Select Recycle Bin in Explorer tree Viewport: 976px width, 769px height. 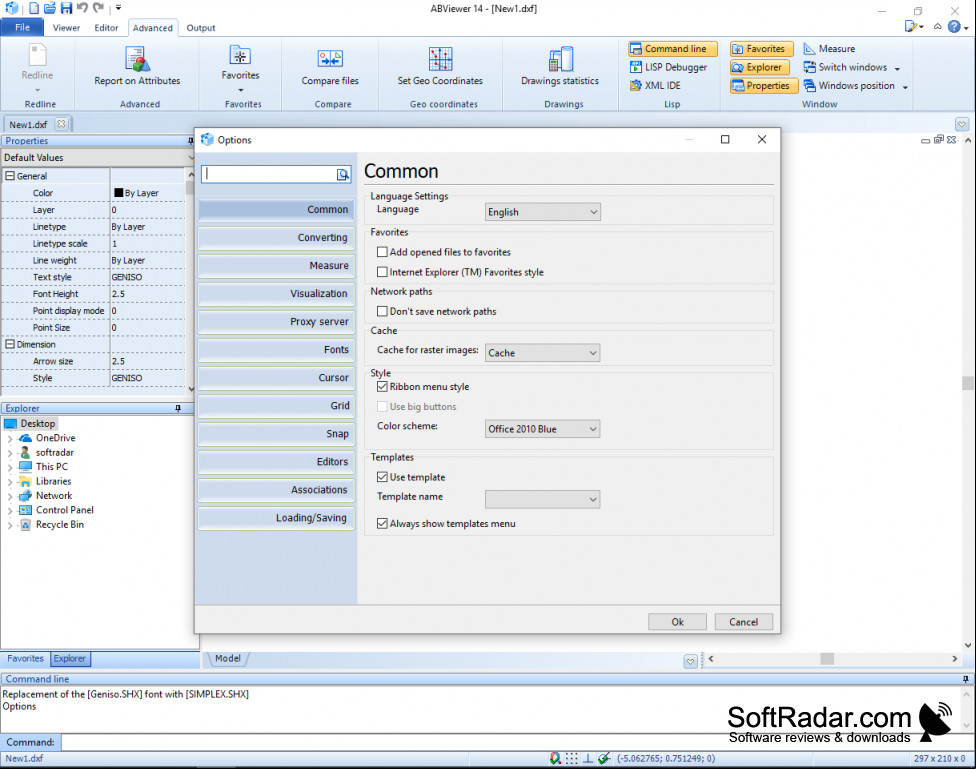coord(60,525)
